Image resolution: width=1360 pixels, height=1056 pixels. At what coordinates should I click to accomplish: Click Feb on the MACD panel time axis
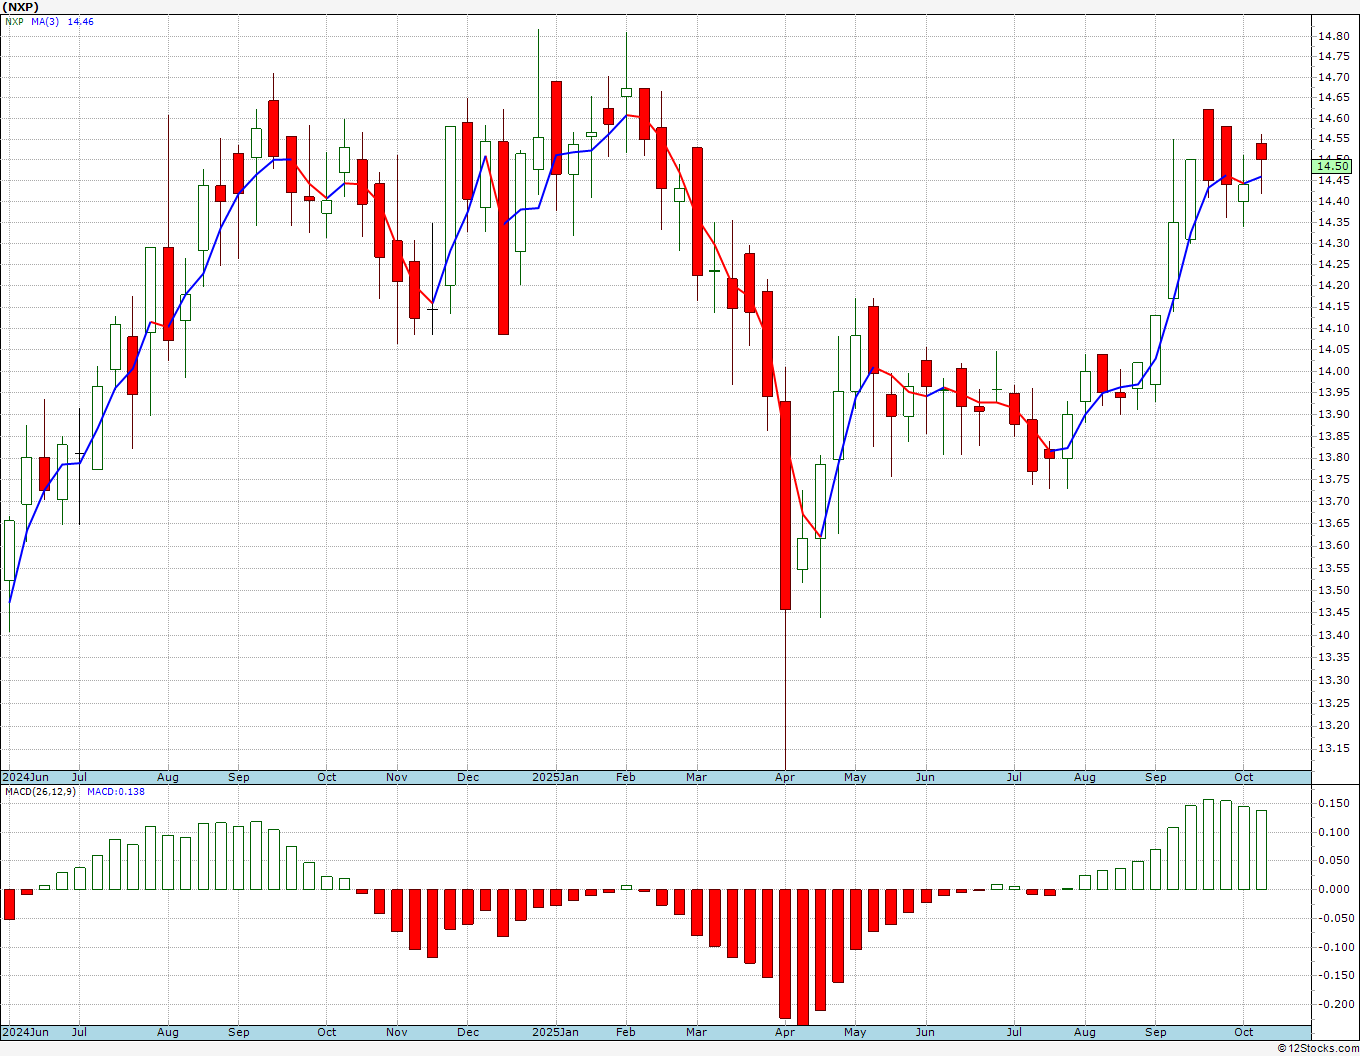[x=625, y=1032]
